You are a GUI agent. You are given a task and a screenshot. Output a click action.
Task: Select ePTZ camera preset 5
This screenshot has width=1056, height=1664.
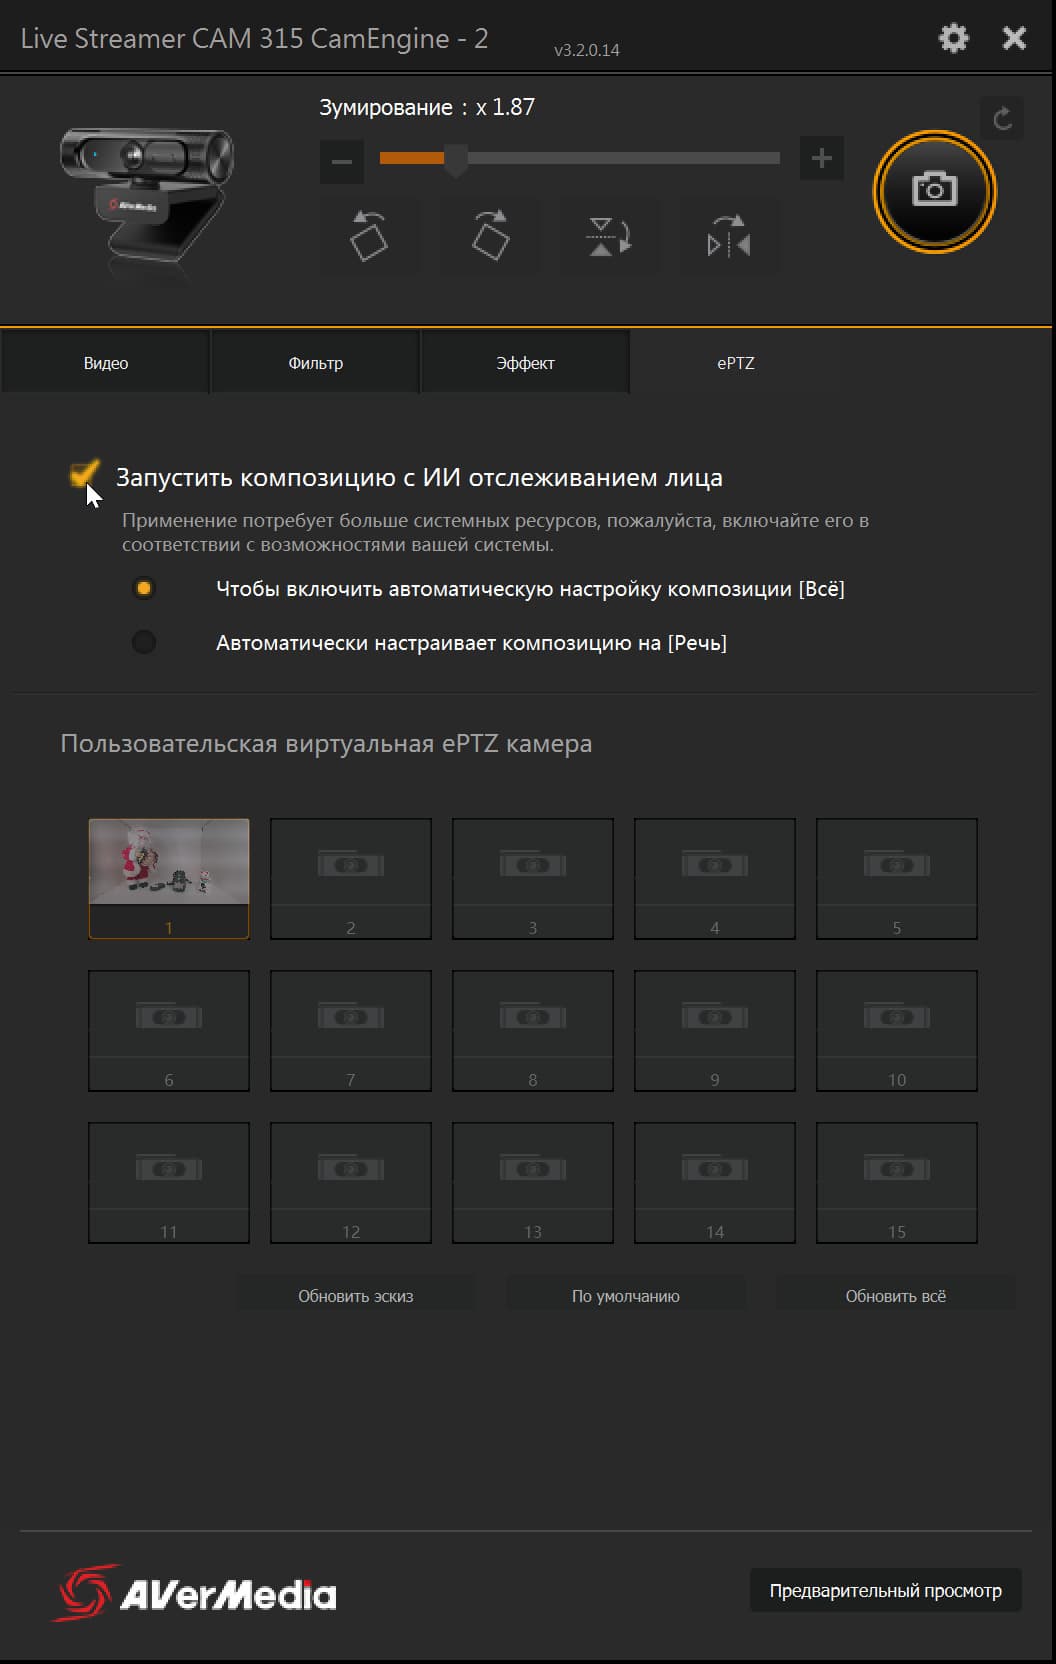pos(897,878)
